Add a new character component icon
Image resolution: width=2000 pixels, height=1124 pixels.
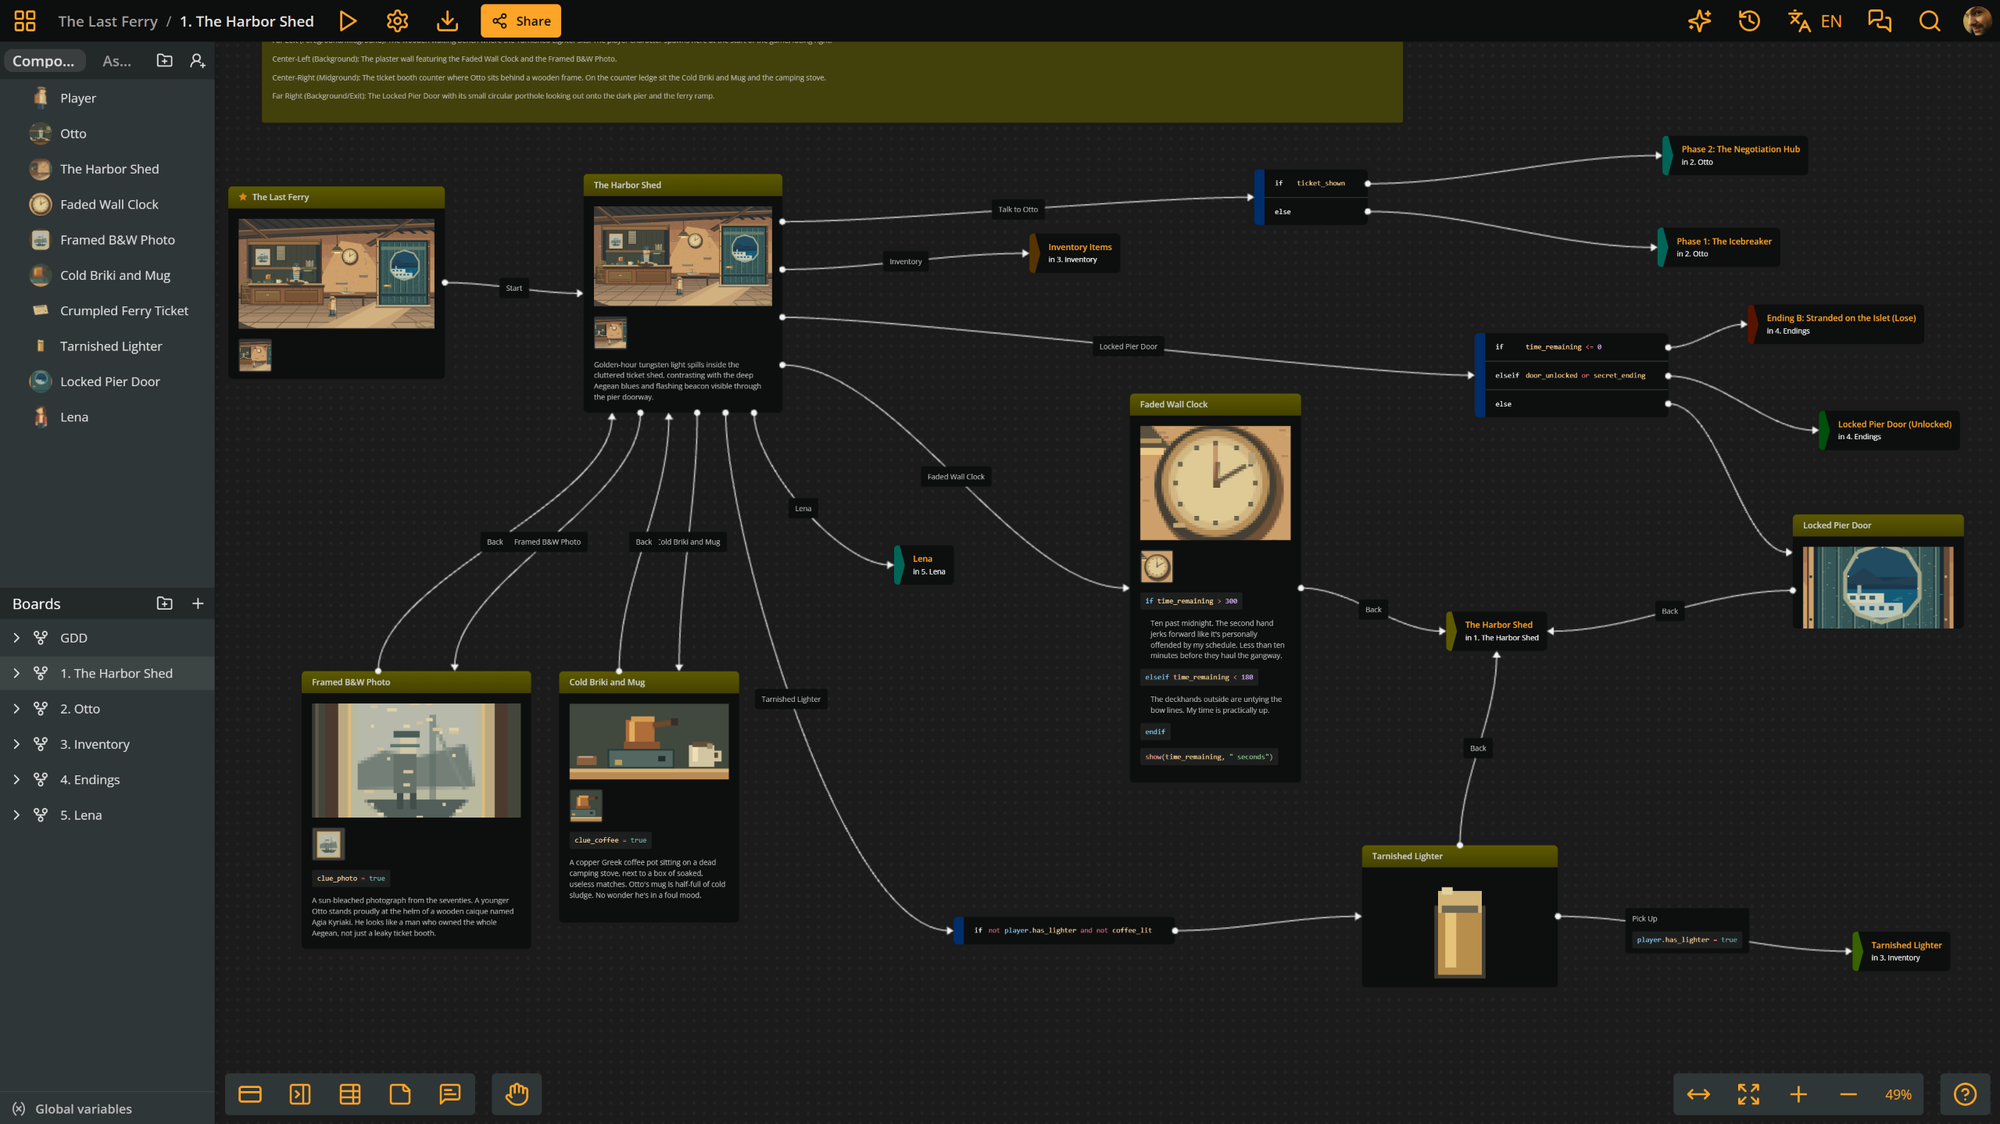click(x=198, y=61)
